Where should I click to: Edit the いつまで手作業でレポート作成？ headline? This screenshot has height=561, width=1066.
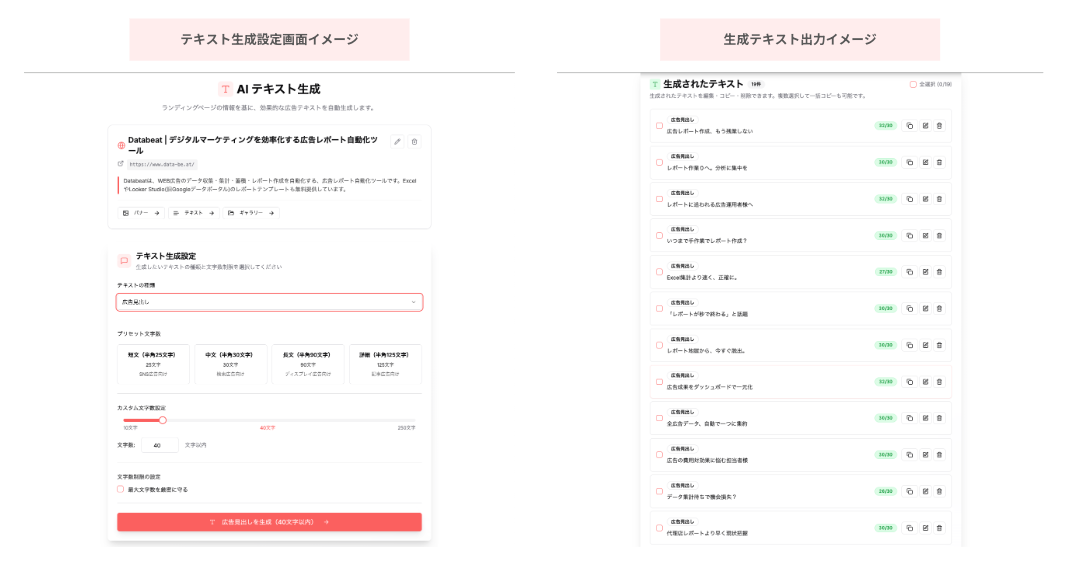coord(925,235)
